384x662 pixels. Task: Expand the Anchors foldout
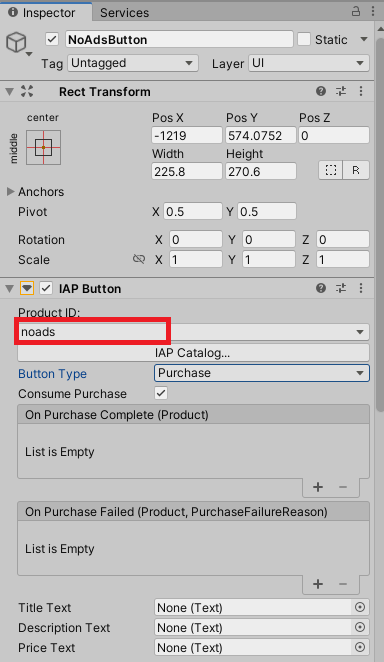11,192
